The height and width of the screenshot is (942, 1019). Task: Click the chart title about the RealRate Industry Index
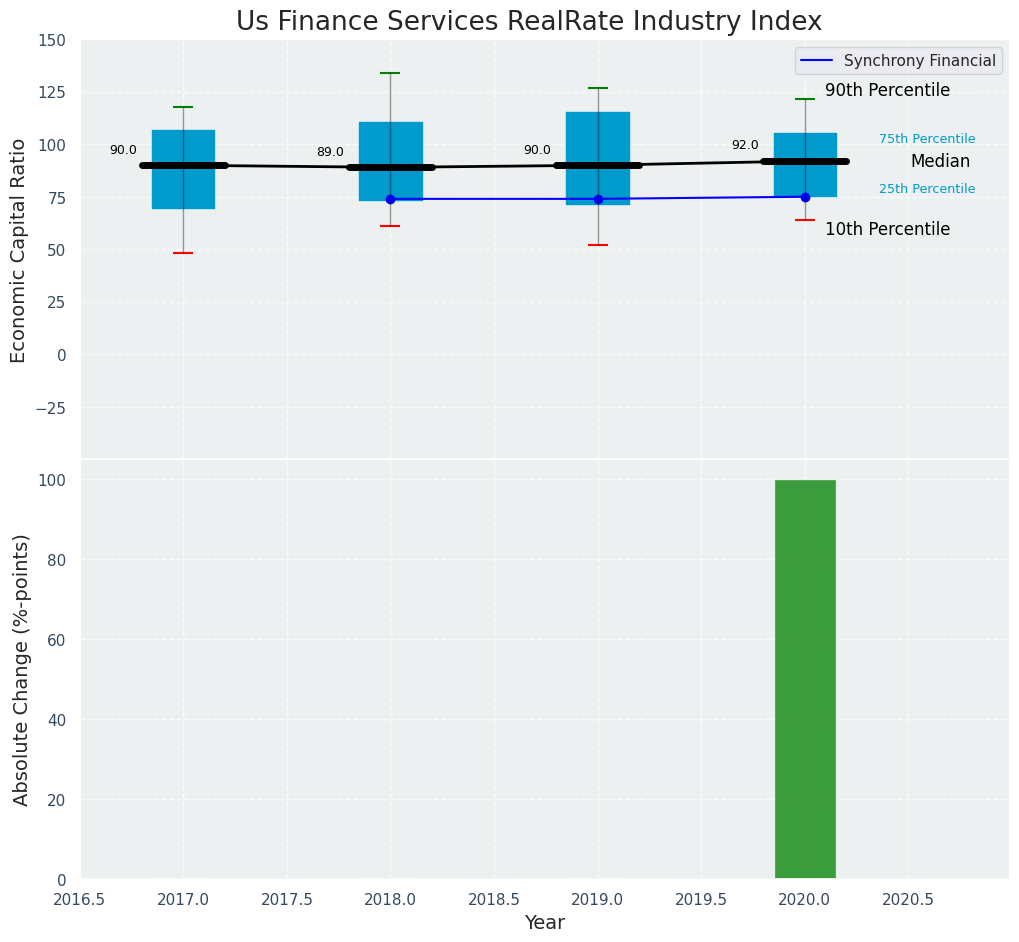529,22
